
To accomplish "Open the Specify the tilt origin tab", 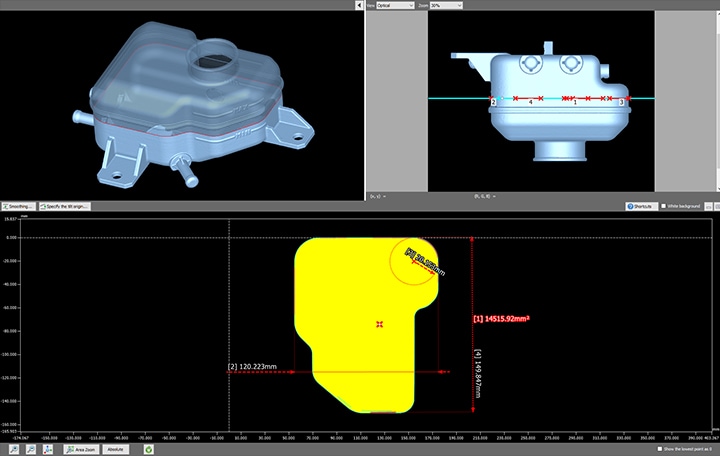I will click(64, 205).
